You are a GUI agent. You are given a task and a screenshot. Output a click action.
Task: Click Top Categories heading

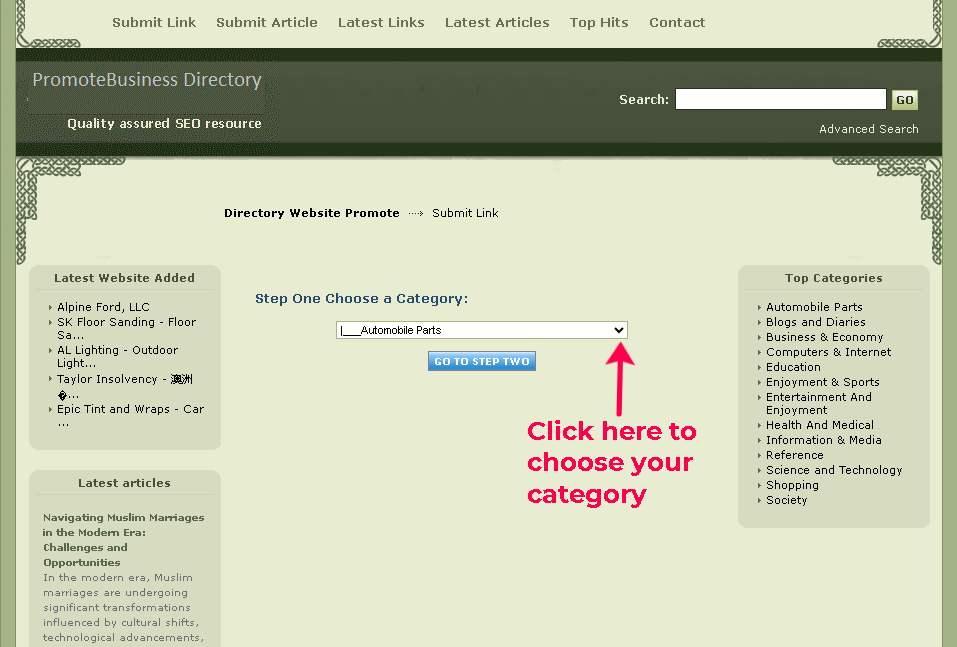[833, 278]
